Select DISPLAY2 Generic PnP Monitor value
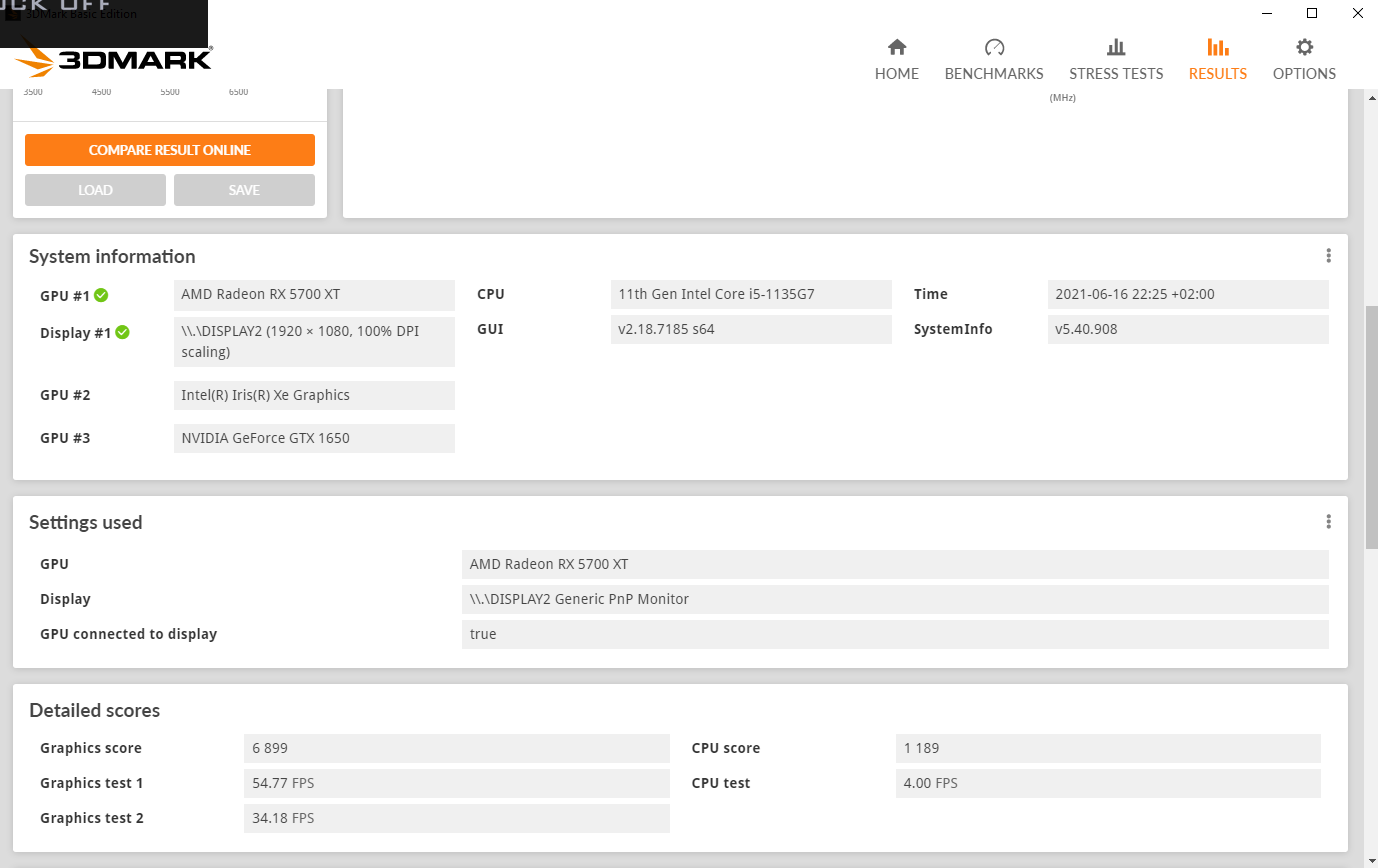The height and width of the screenshot is (868, 1378). 895,599
